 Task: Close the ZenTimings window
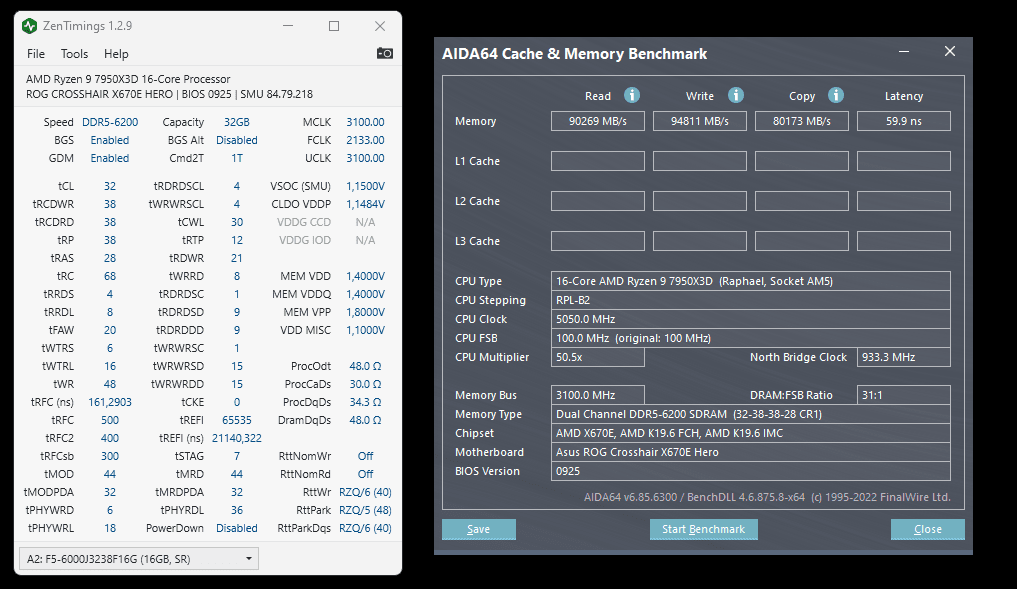click(380, 26)
